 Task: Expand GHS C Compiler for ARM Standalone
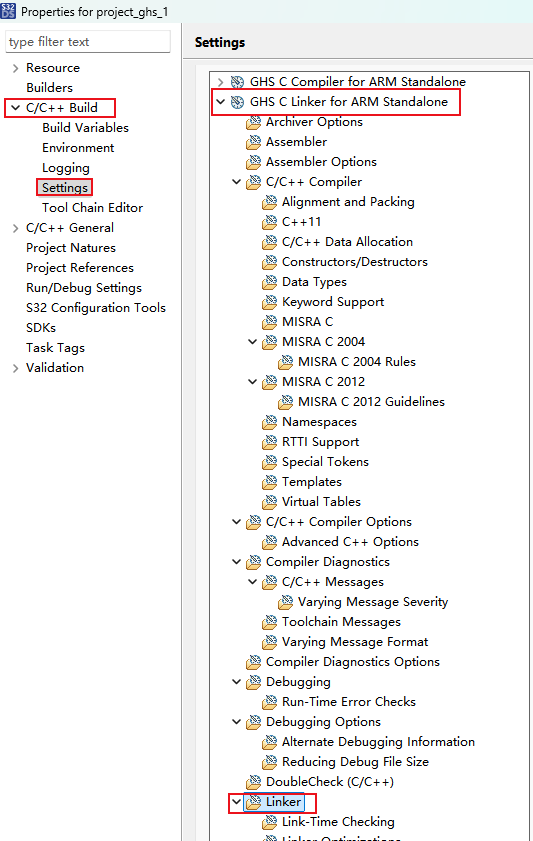pos(220,82)
